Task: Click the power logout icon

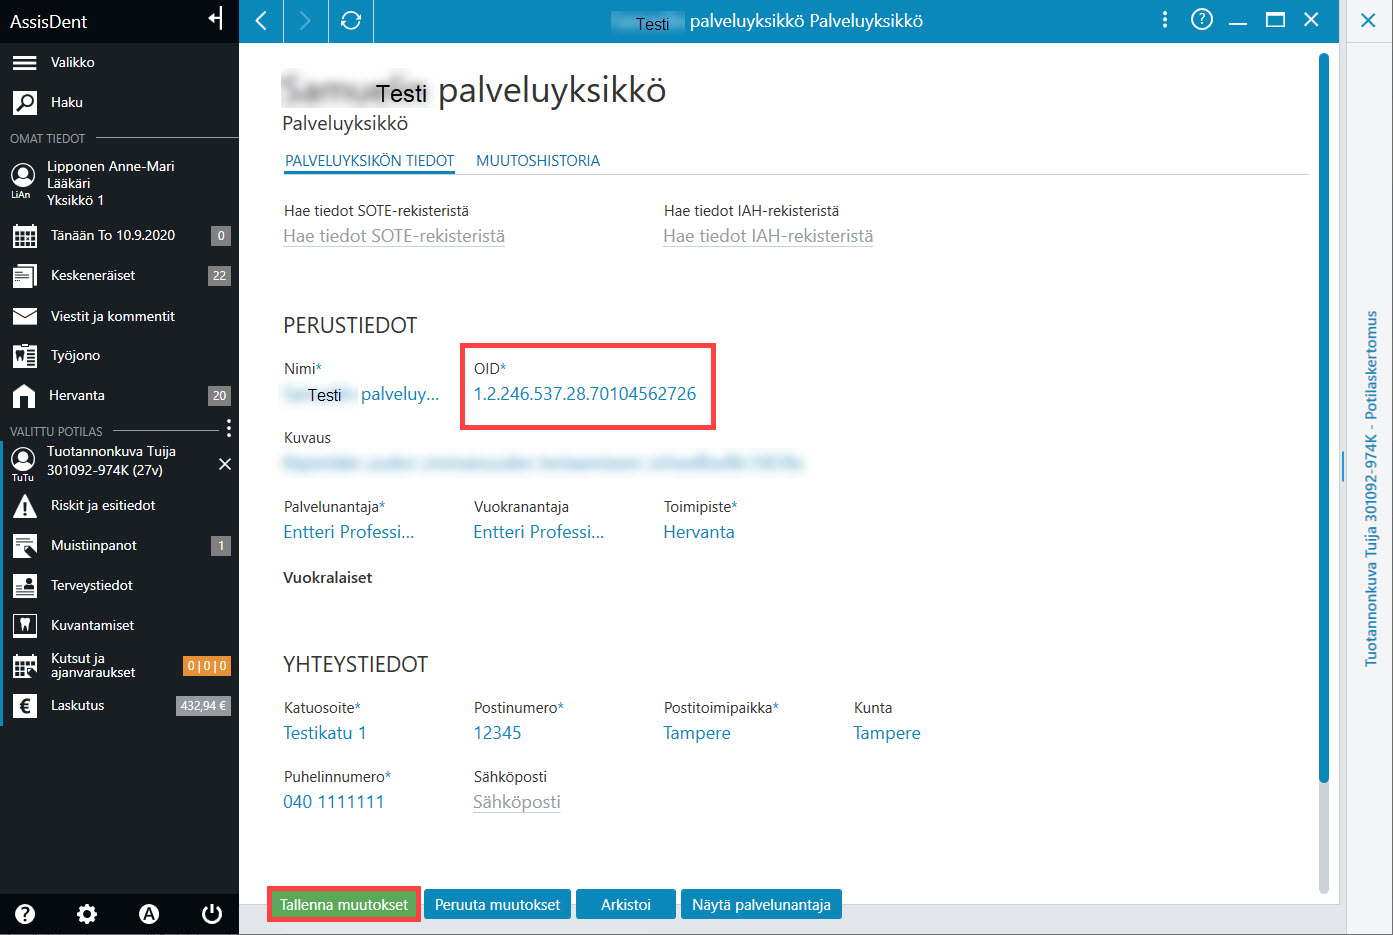Action: (x=211, y=913)
